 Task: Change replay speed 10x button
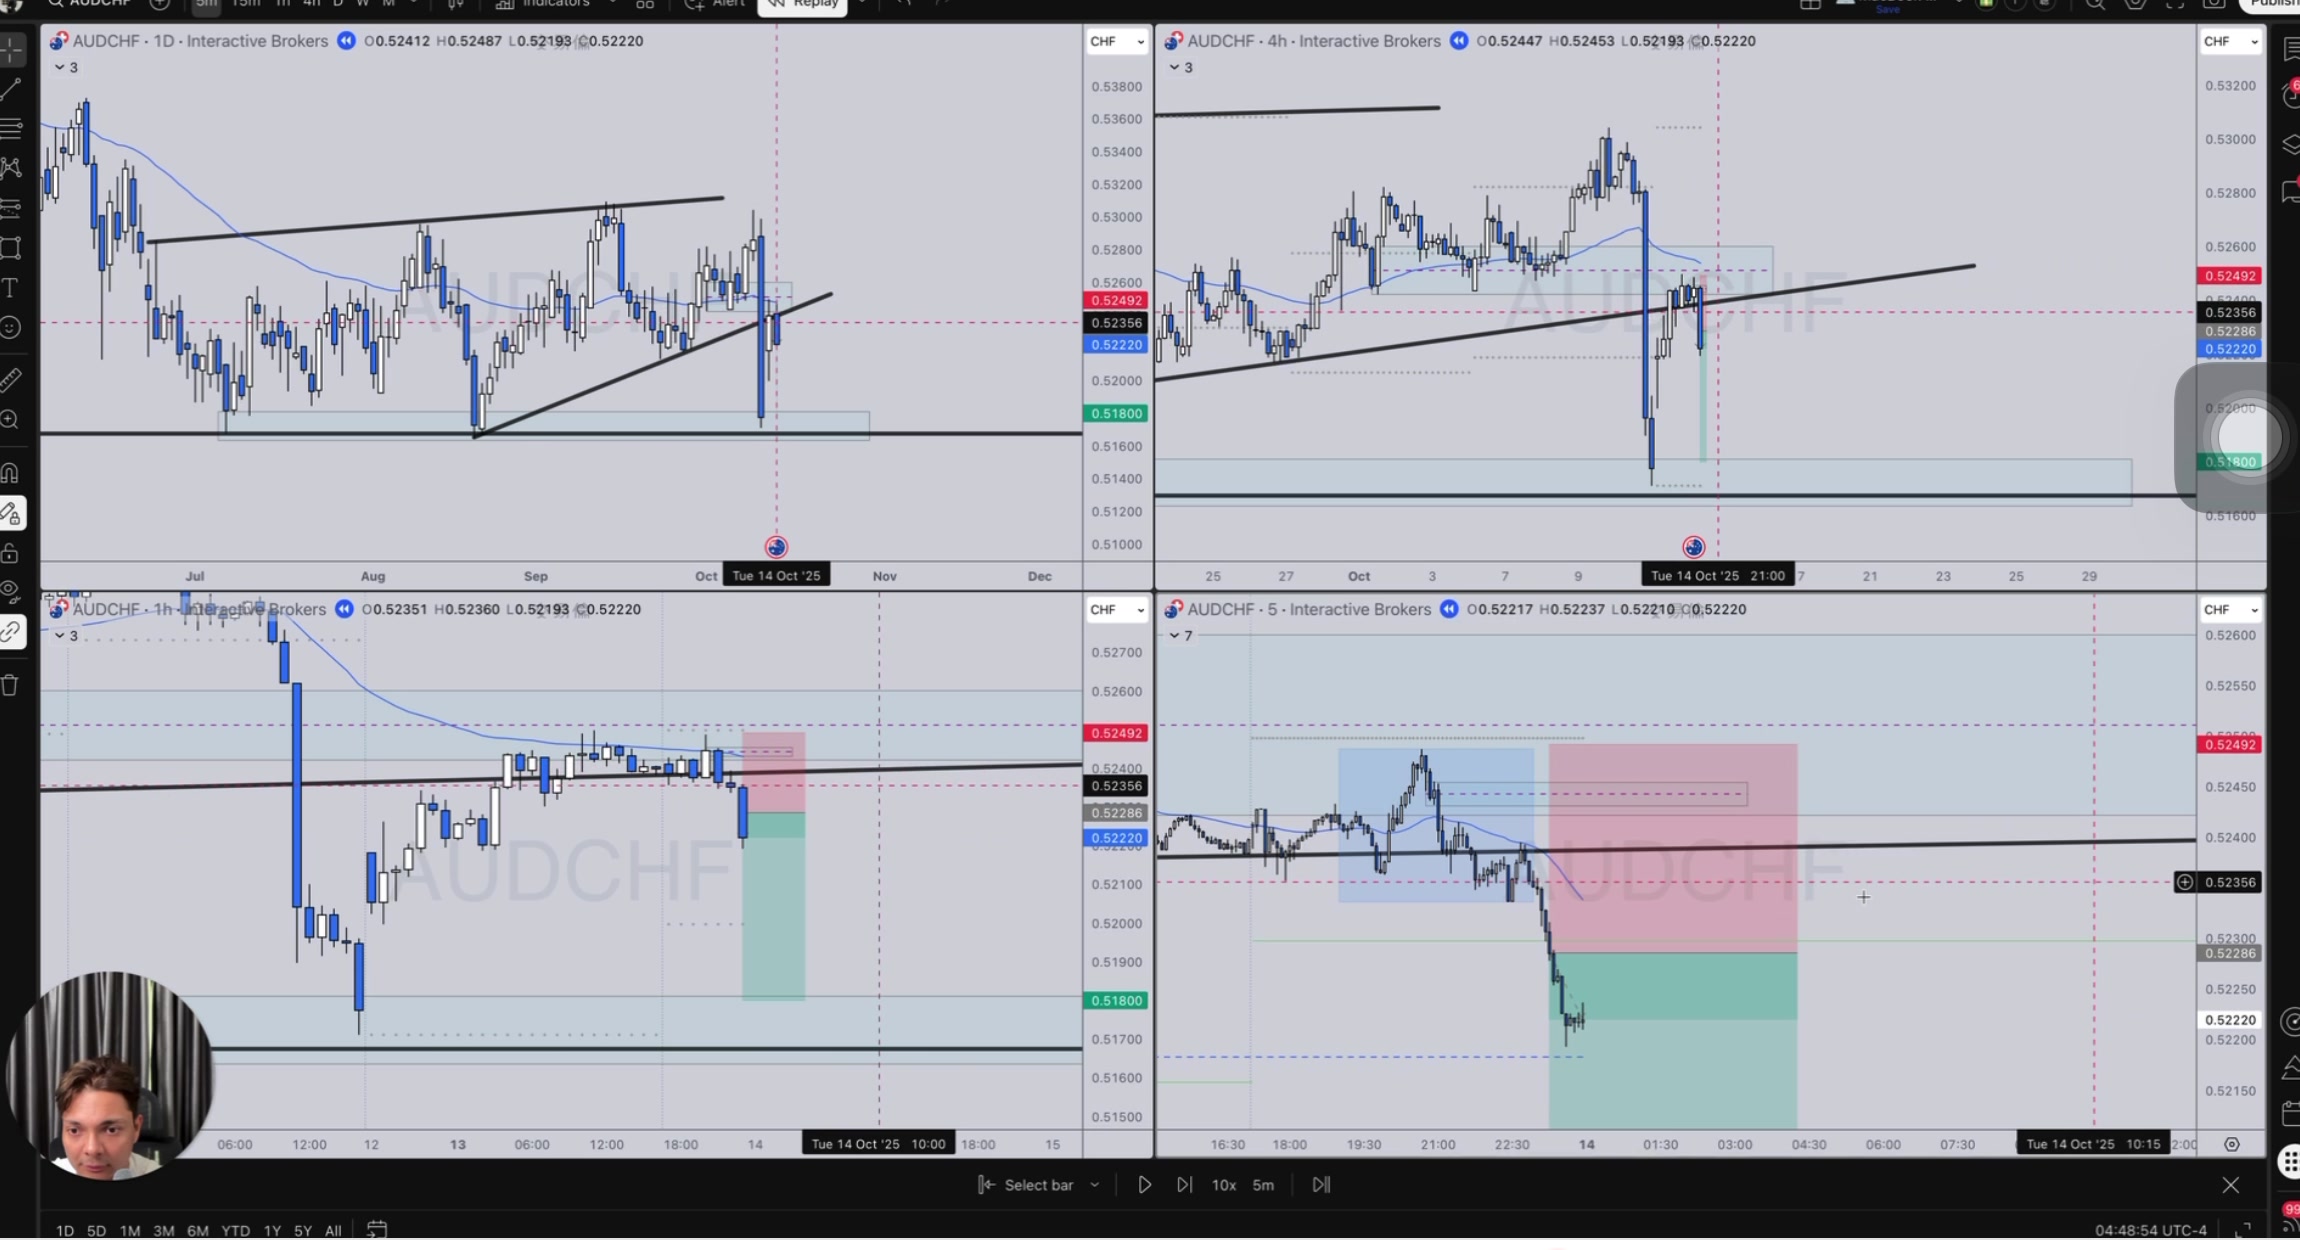(1223, 1185)
